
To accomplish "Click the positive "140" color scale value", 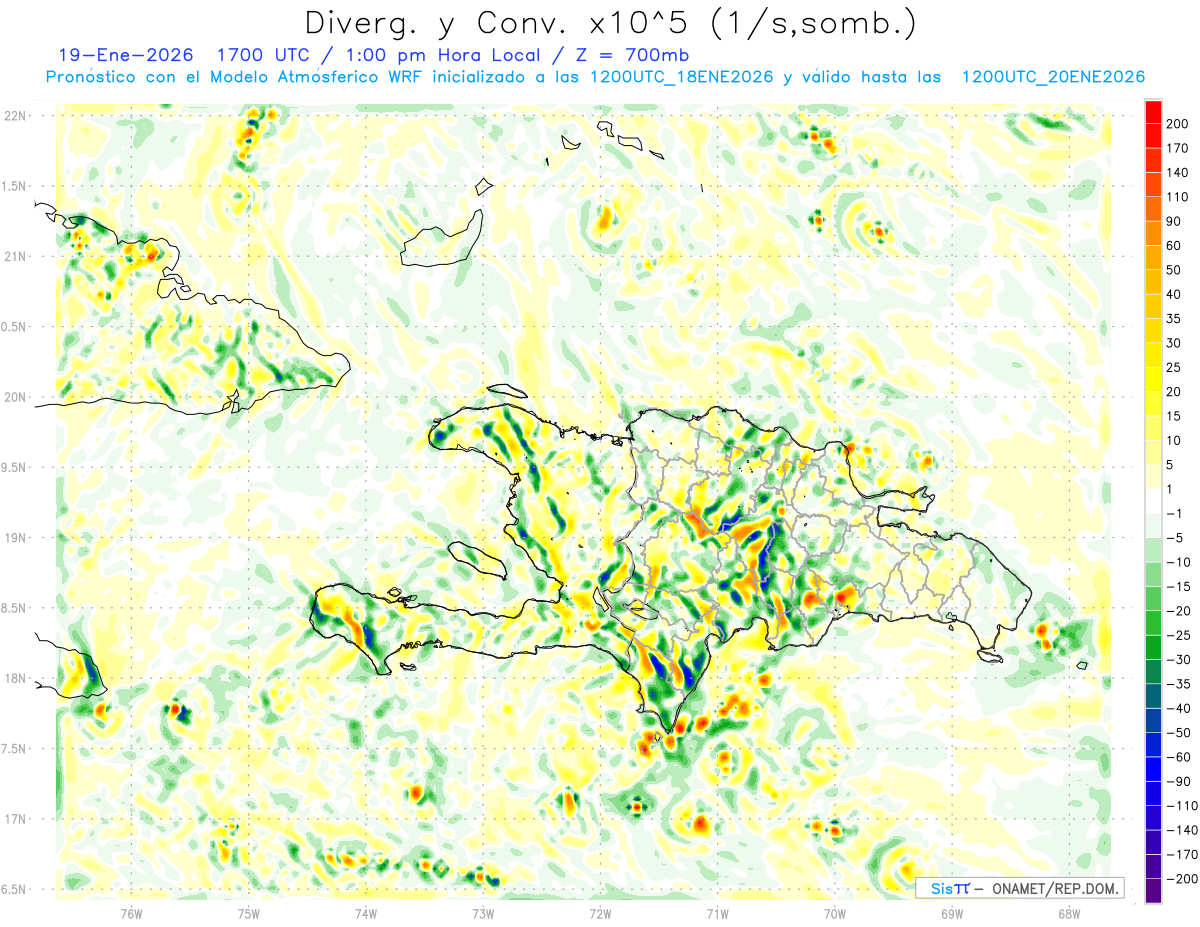I will (1177, 173).
